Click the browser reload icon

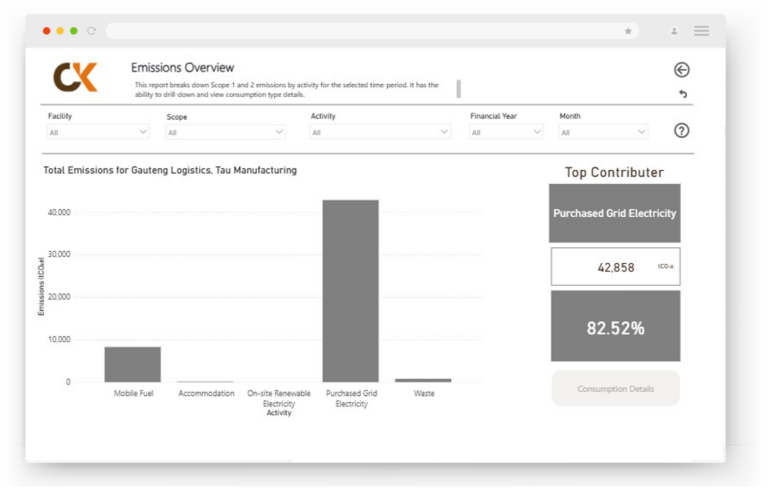92,31
